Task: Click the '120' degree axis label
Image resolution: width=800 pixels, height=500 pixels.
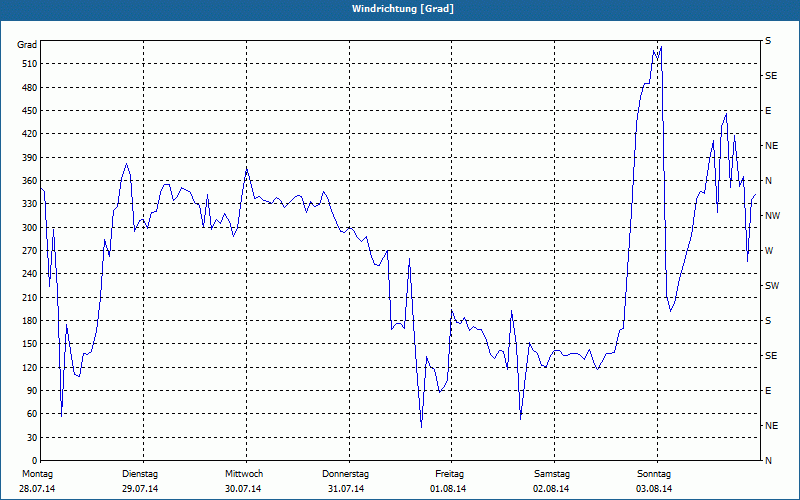Action: (x=30, y=367)
